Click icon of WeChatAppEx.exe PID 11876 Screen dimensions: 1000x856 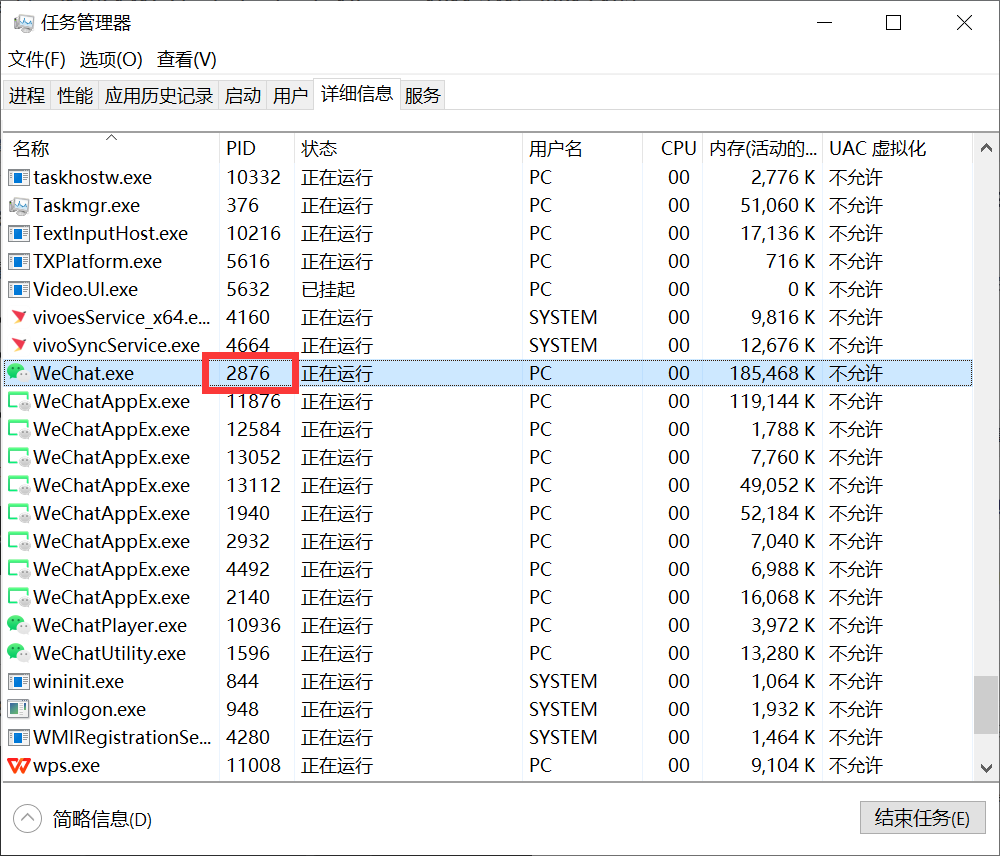pyautogui.click(x=18, y=401)
